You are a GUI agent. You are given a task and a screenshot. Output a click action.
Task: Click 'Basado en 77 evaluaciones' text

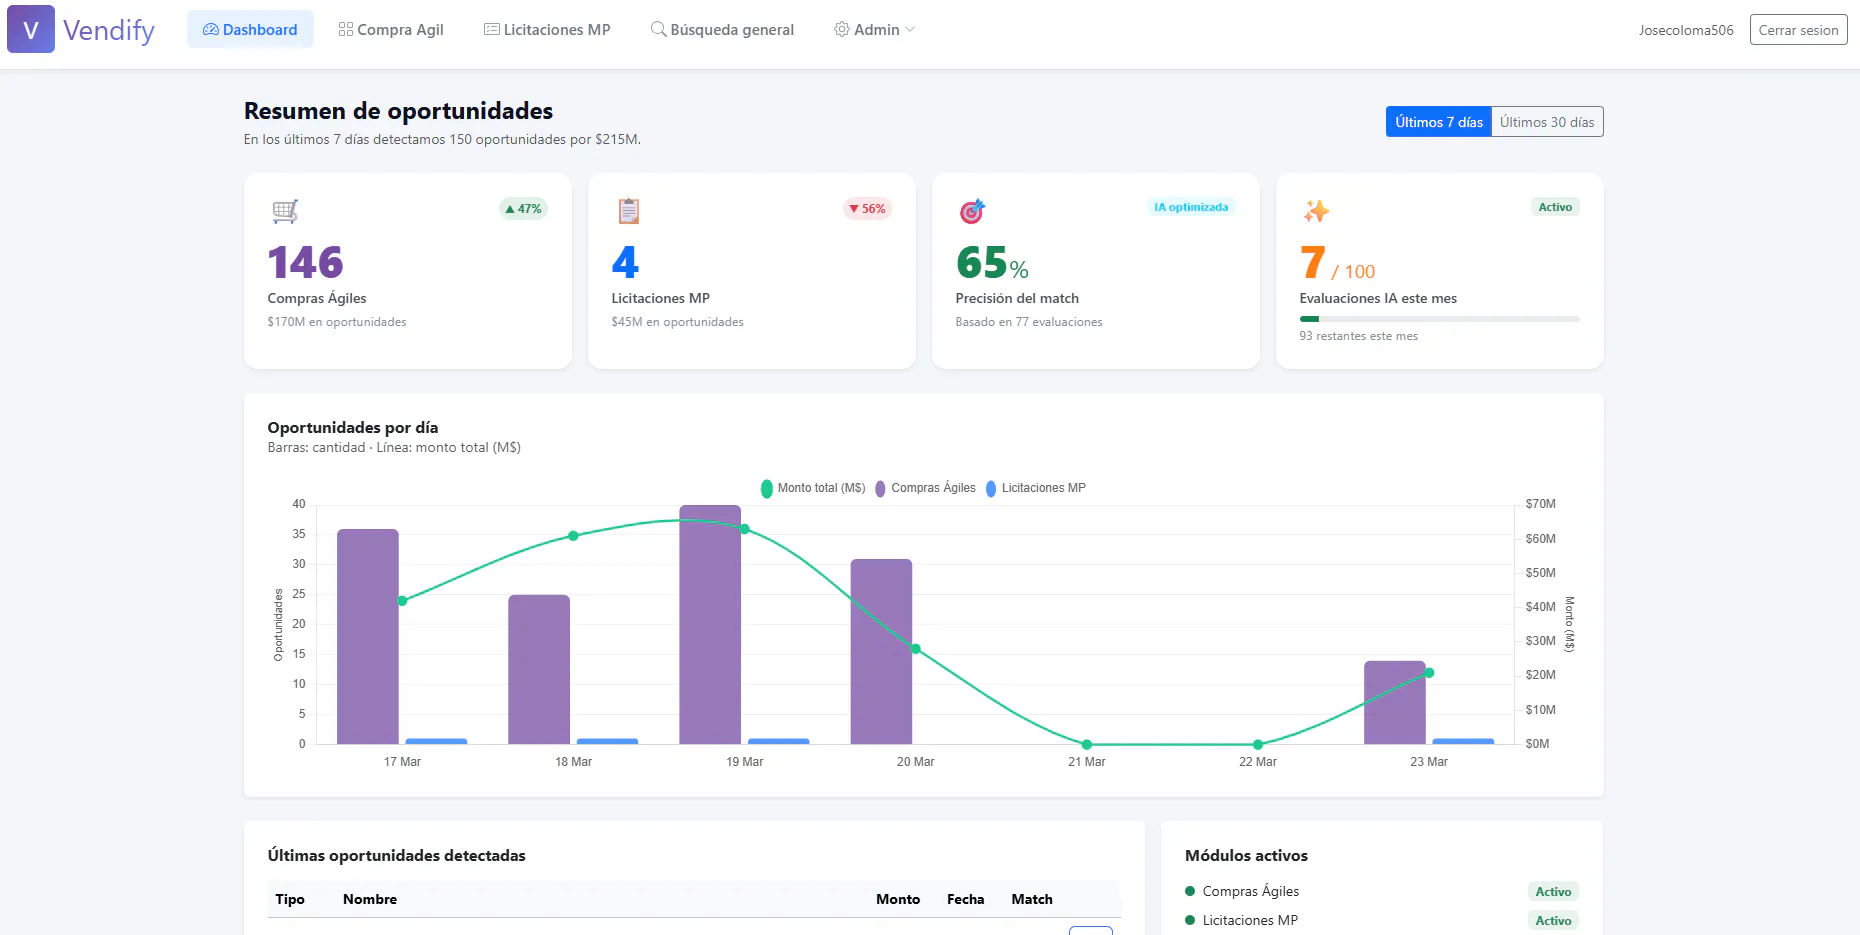(x=1029, y=322)
